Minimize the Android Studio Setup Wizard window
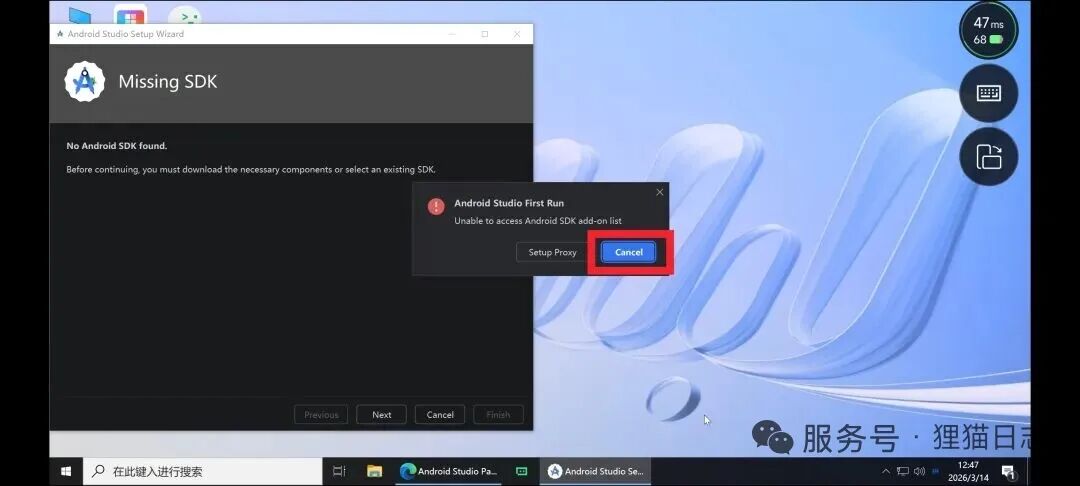 [x=453, y=34]
